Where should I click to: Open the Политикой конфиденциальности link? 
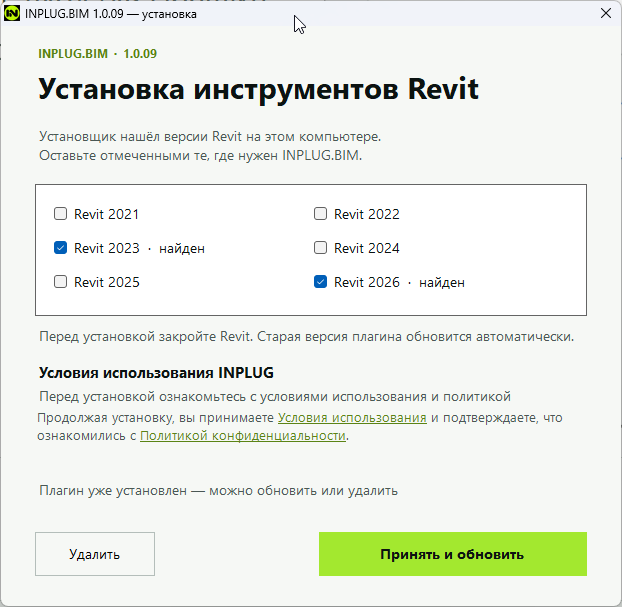pyautogui.click(x=243, y=436)
